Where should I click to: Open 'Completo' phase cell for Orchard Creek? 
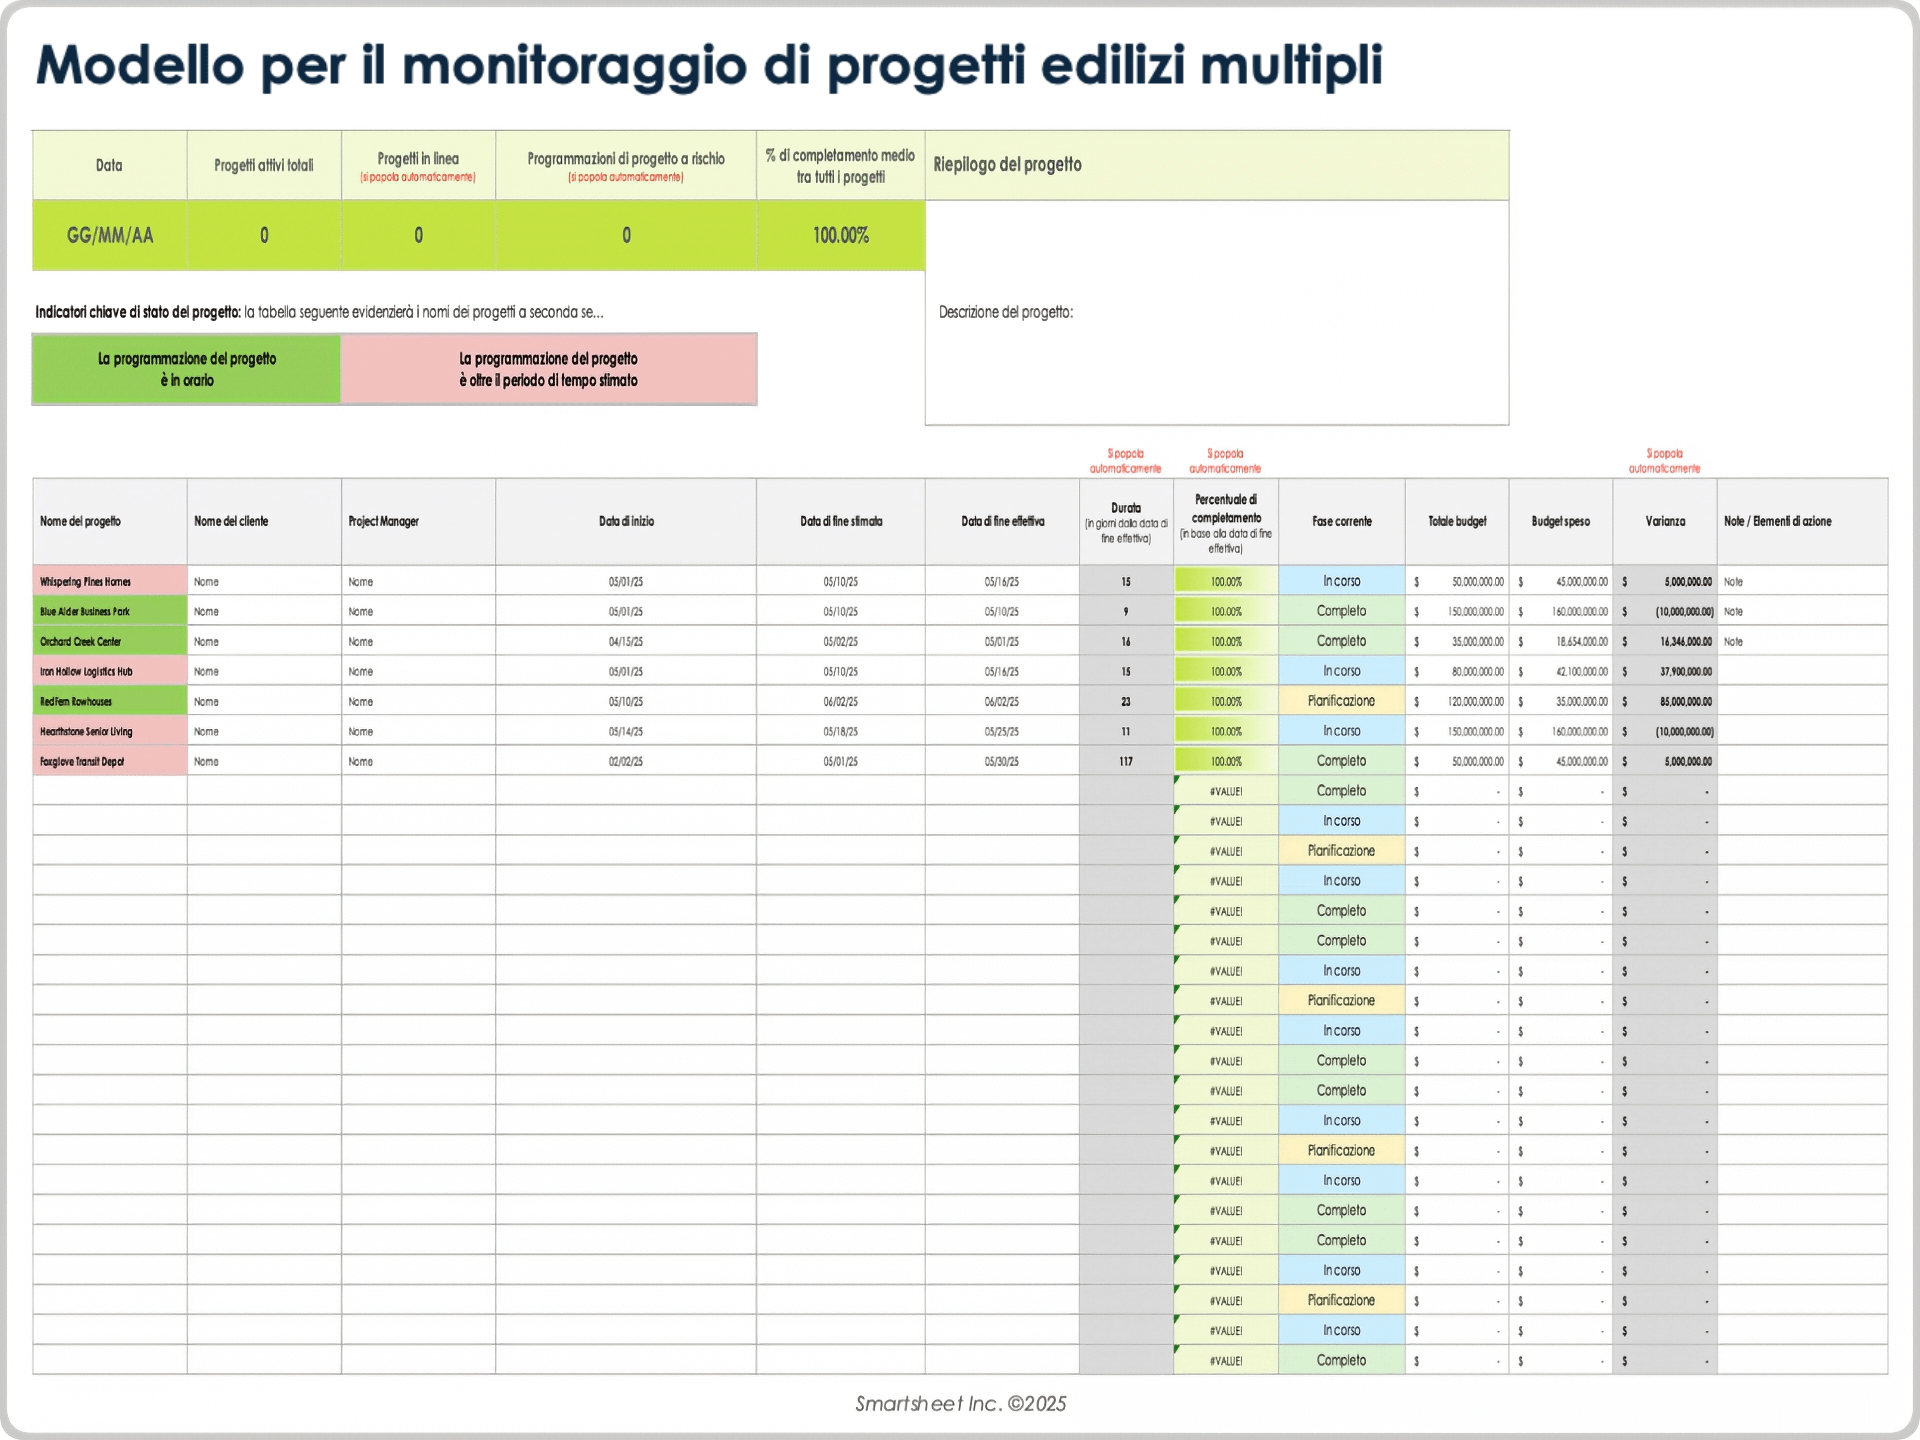1342,641
